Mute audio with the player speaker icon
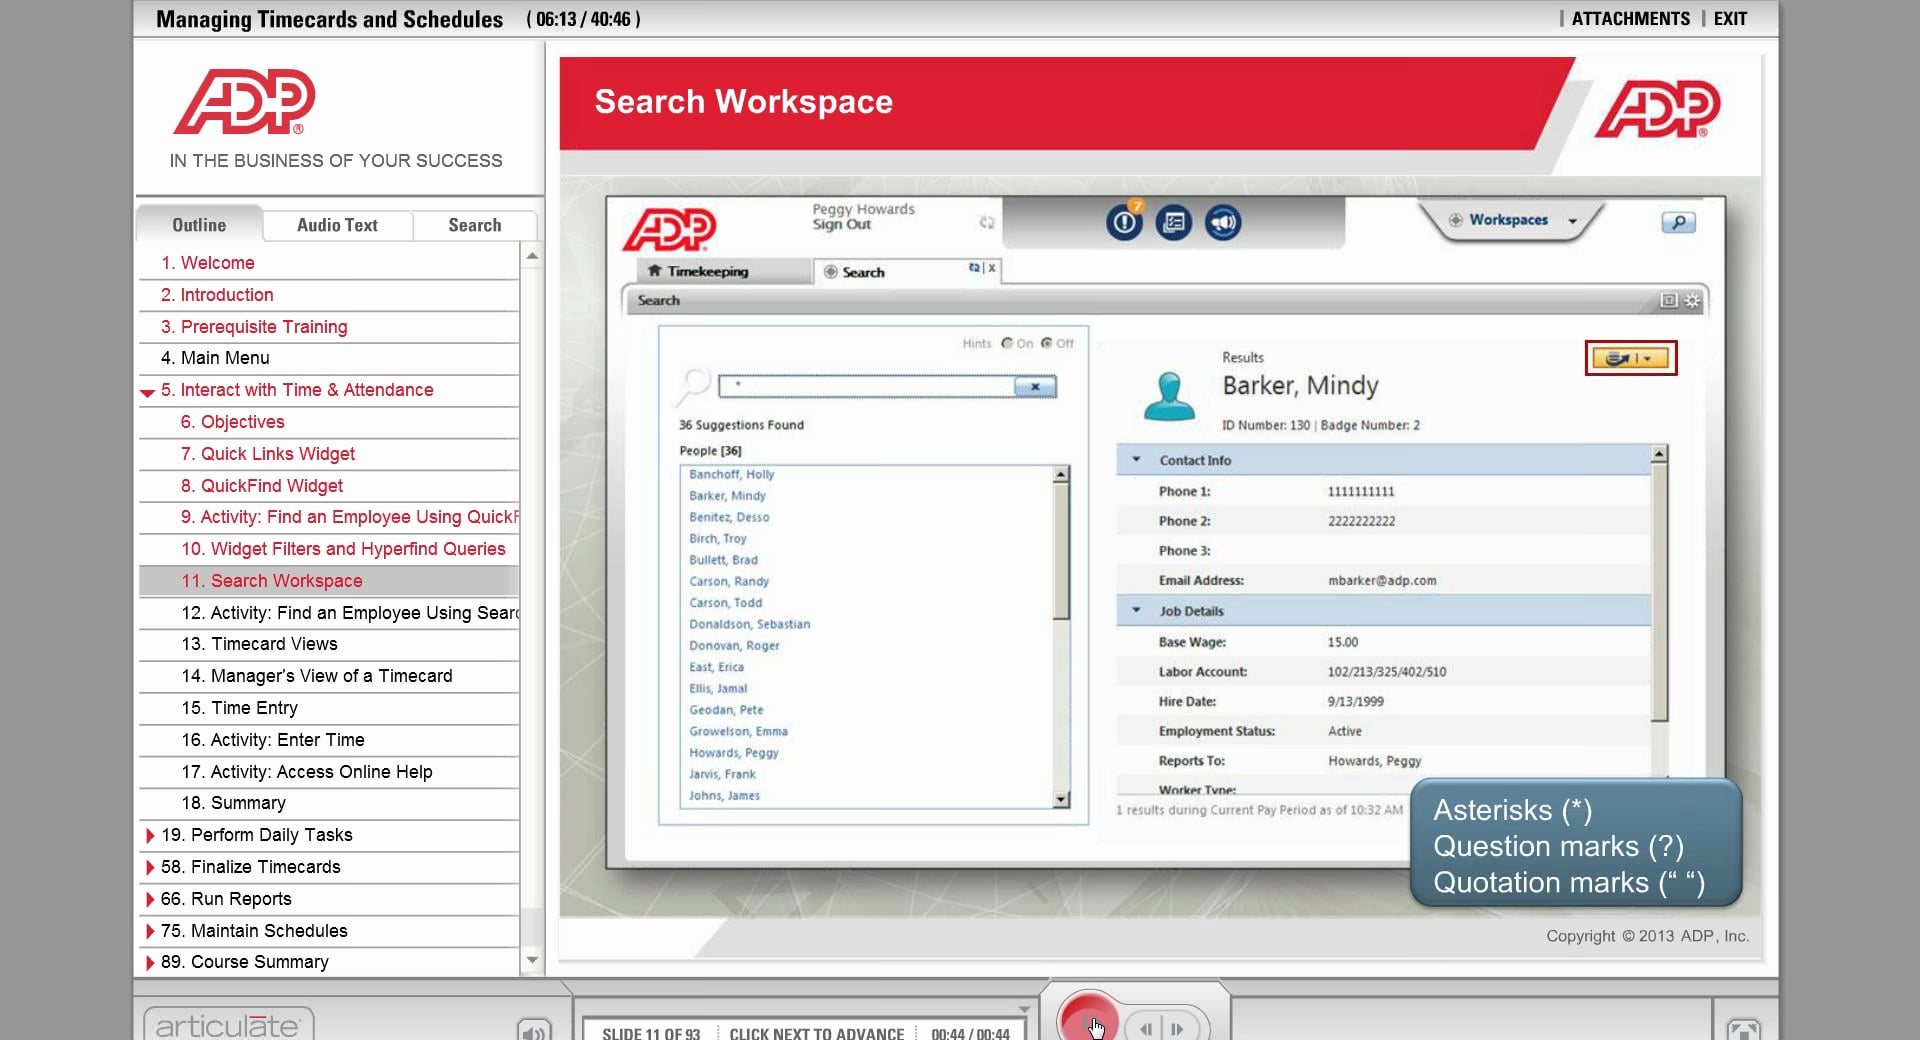Screen dimensions: 1920x1040 click(x=534, y=1031)
